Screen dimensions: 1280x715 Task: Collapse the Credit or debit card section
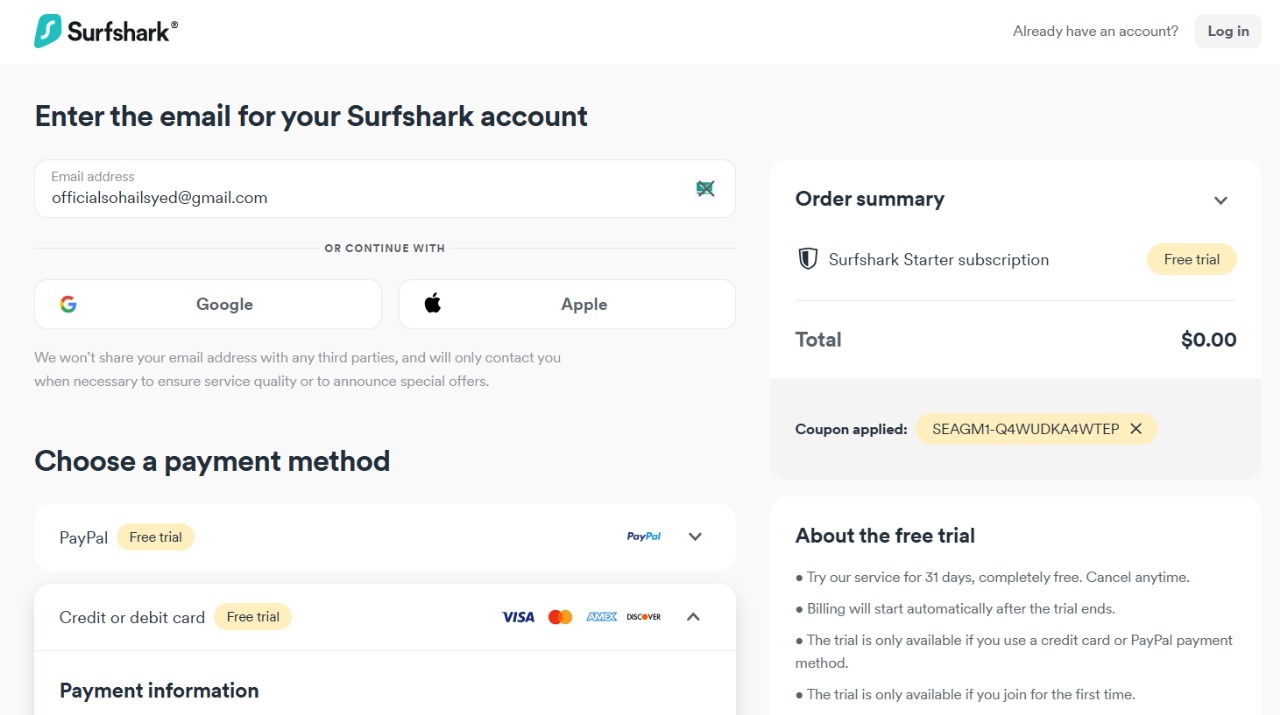point(693,616)
